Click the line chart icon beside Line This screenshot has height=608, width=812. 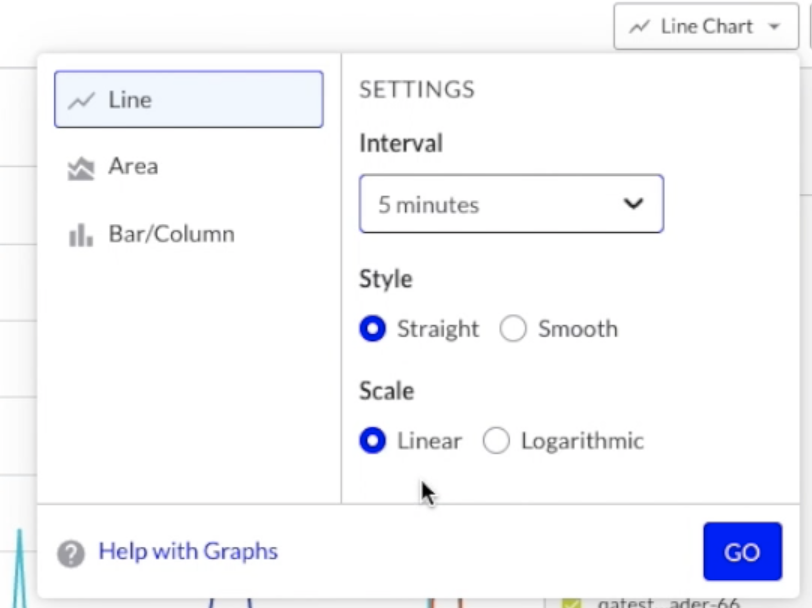[81, 100]
